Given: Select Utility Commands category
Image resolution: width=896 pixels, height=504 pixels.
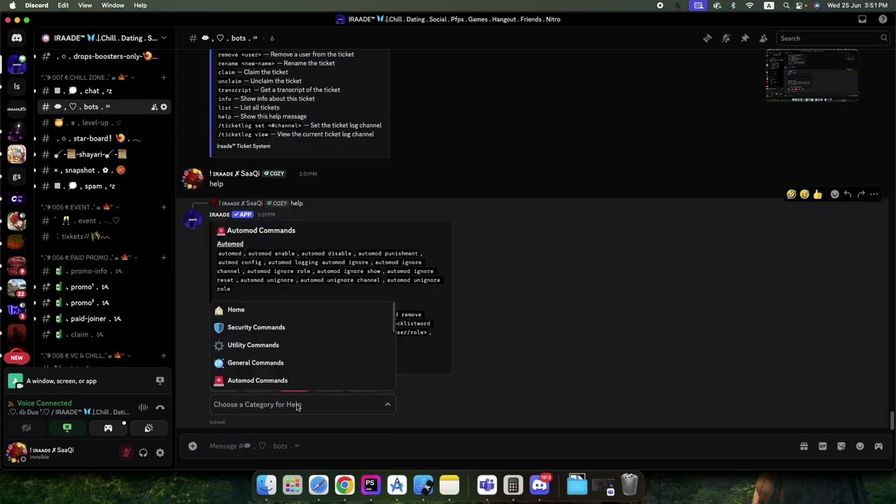Looking at the screenshot, I should click(303, 345).
